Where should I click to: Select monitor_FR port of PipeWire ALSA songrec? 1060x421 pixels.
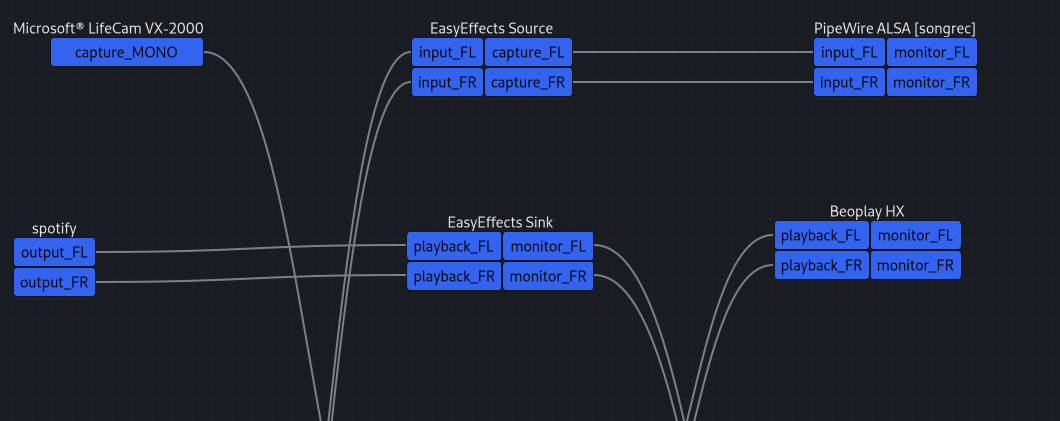point(932,82)
